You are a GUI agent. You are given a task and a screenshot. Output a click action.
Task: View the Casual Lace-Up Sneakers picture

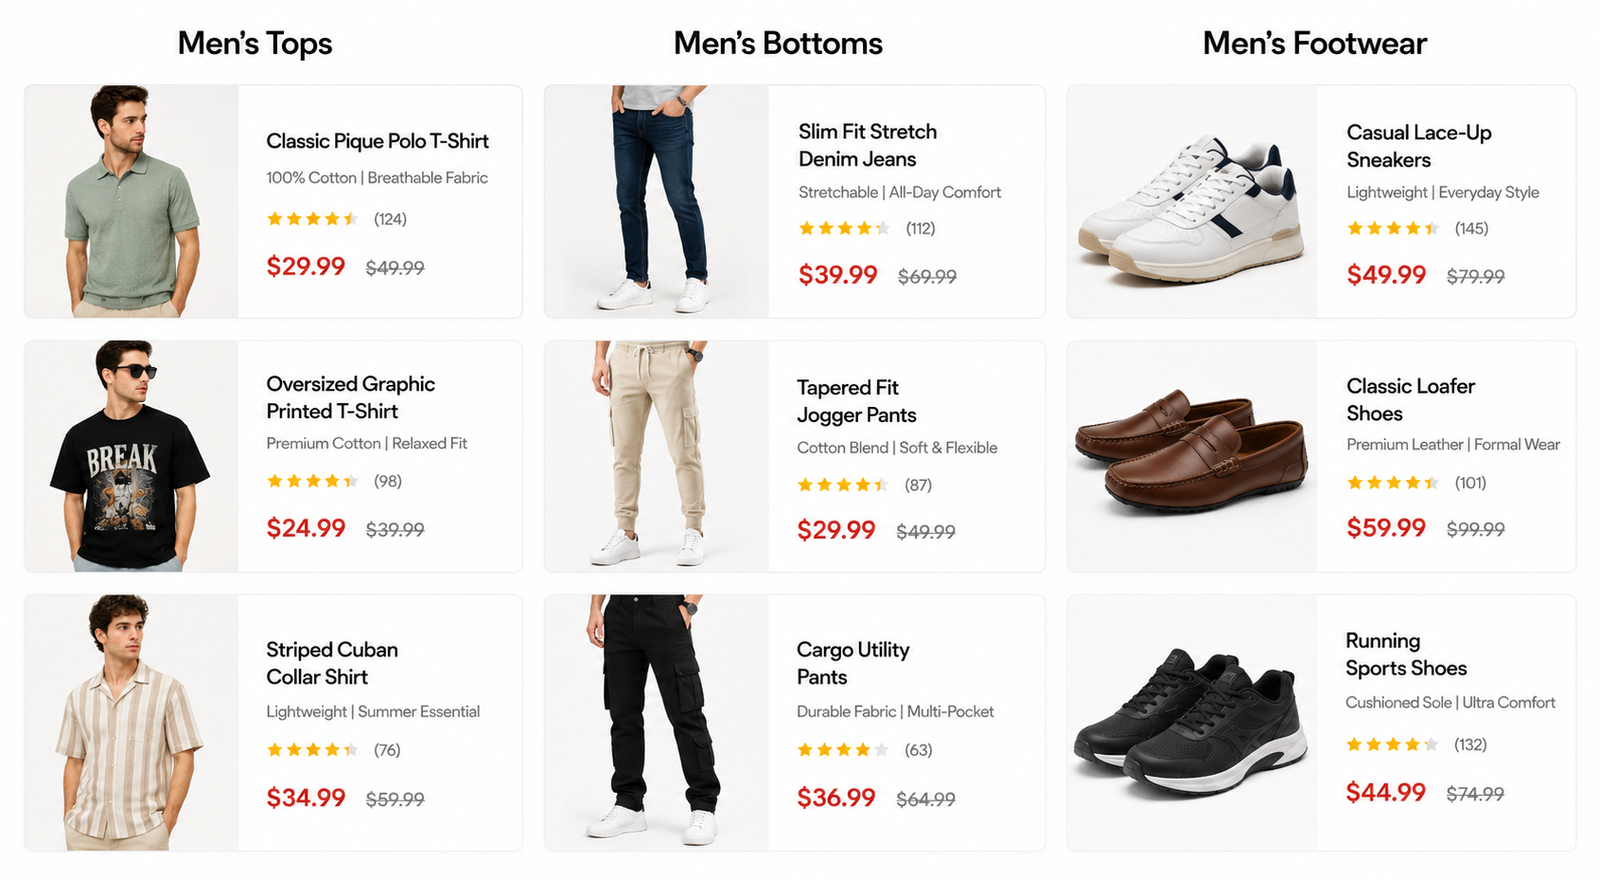click(1192, 201)
